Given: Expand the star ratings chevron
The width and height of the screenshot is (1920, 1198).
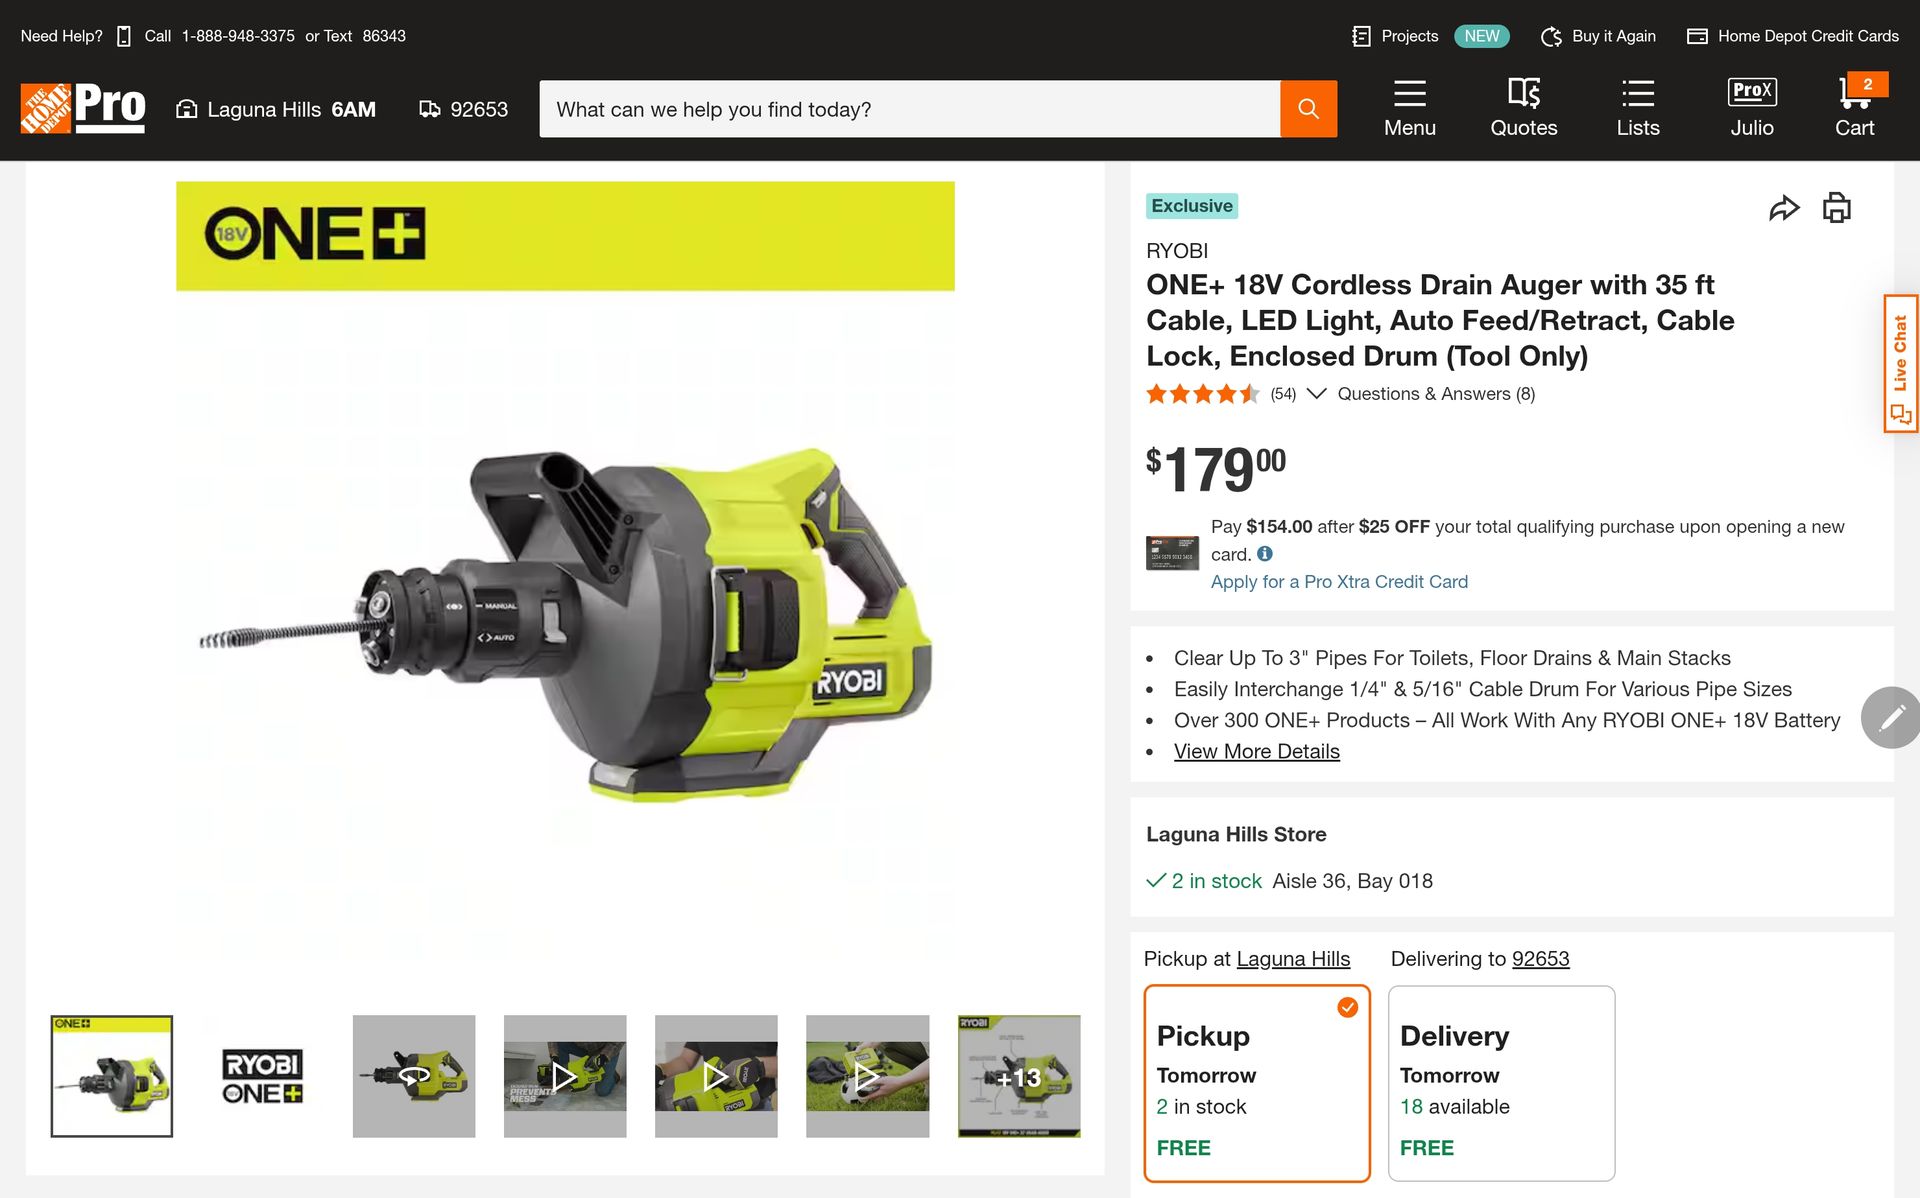Looking at the screenshot, I should pyautogui.click(x=1316, y=394).
